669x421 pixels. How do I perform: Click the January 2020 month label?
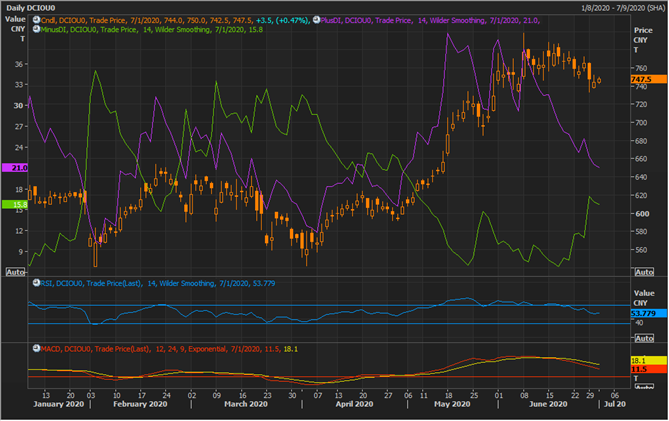(x=58, y=404)
